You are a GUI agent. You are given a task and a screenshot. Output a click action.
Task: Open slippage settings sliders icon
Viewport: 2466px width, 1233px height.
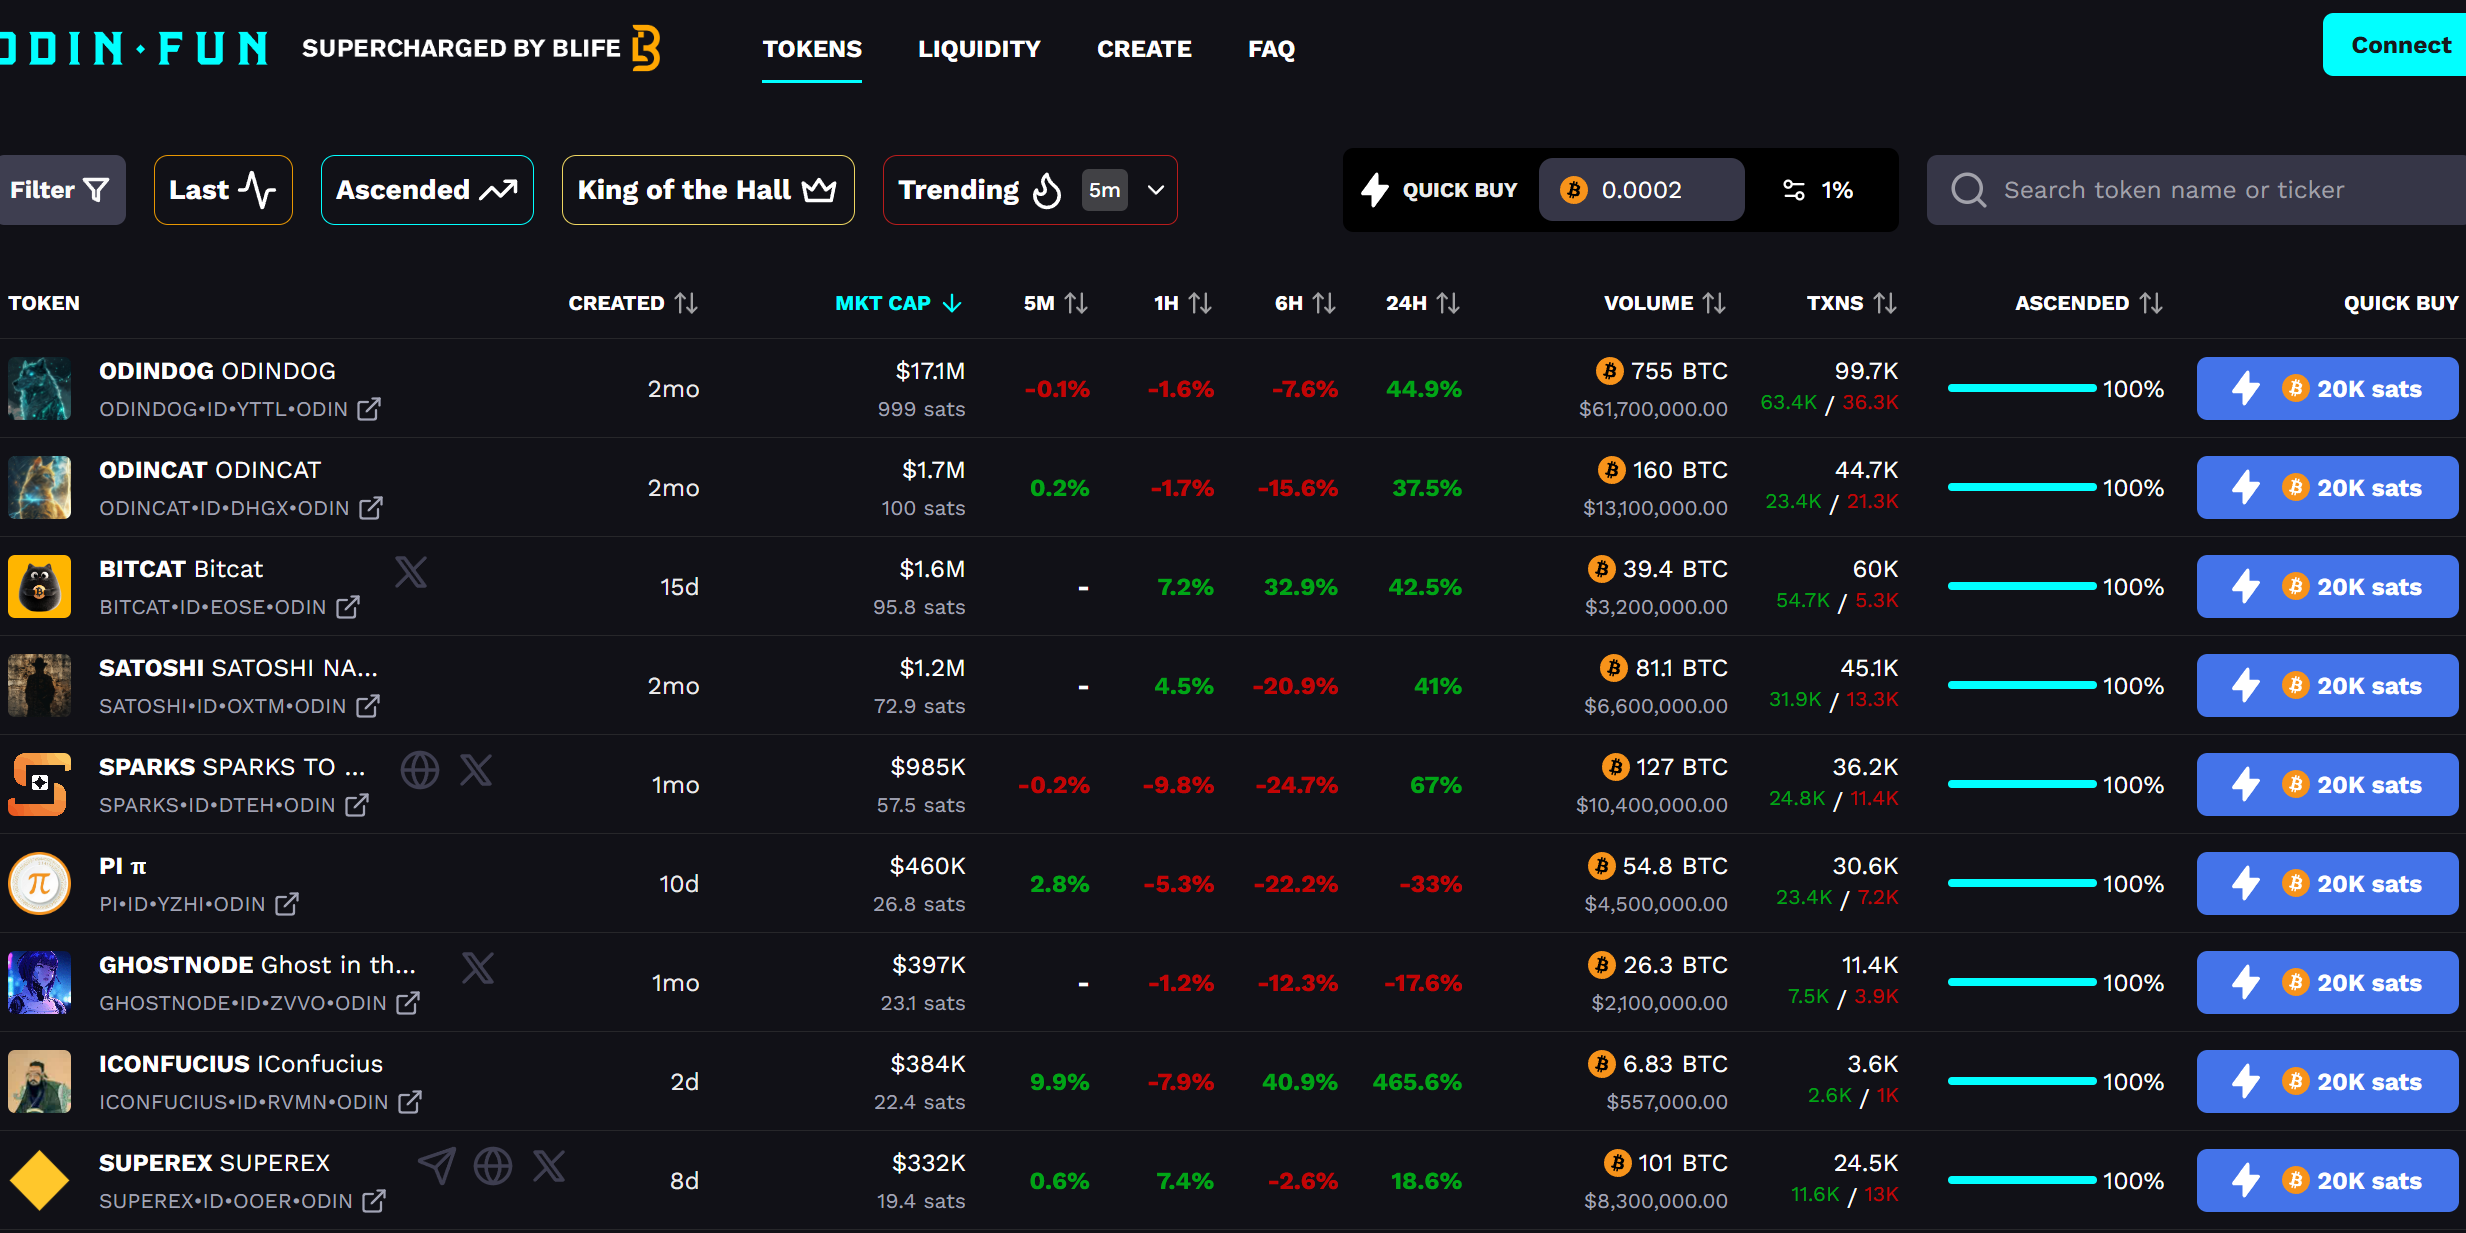coord(1794,190)
